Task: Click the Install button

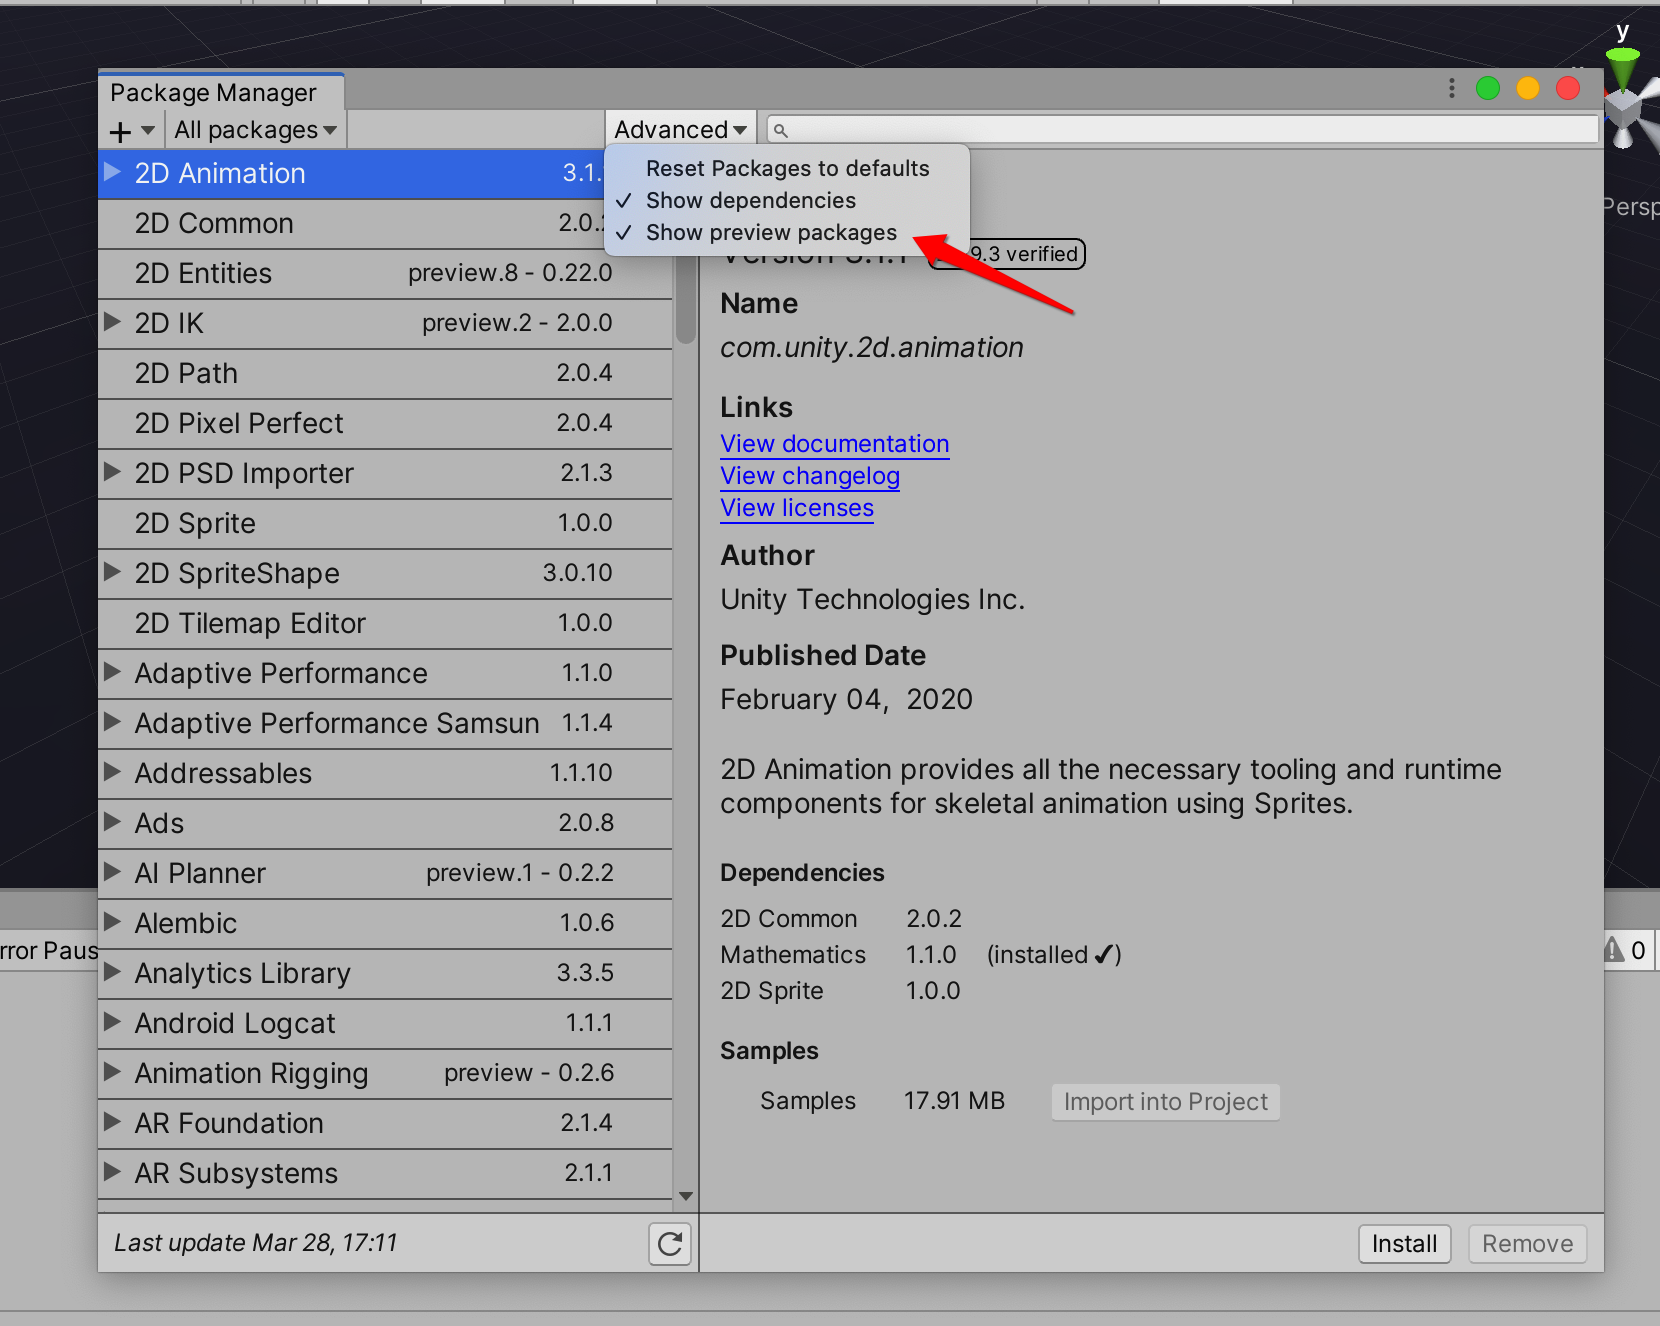Action: coord(1404,1243)
